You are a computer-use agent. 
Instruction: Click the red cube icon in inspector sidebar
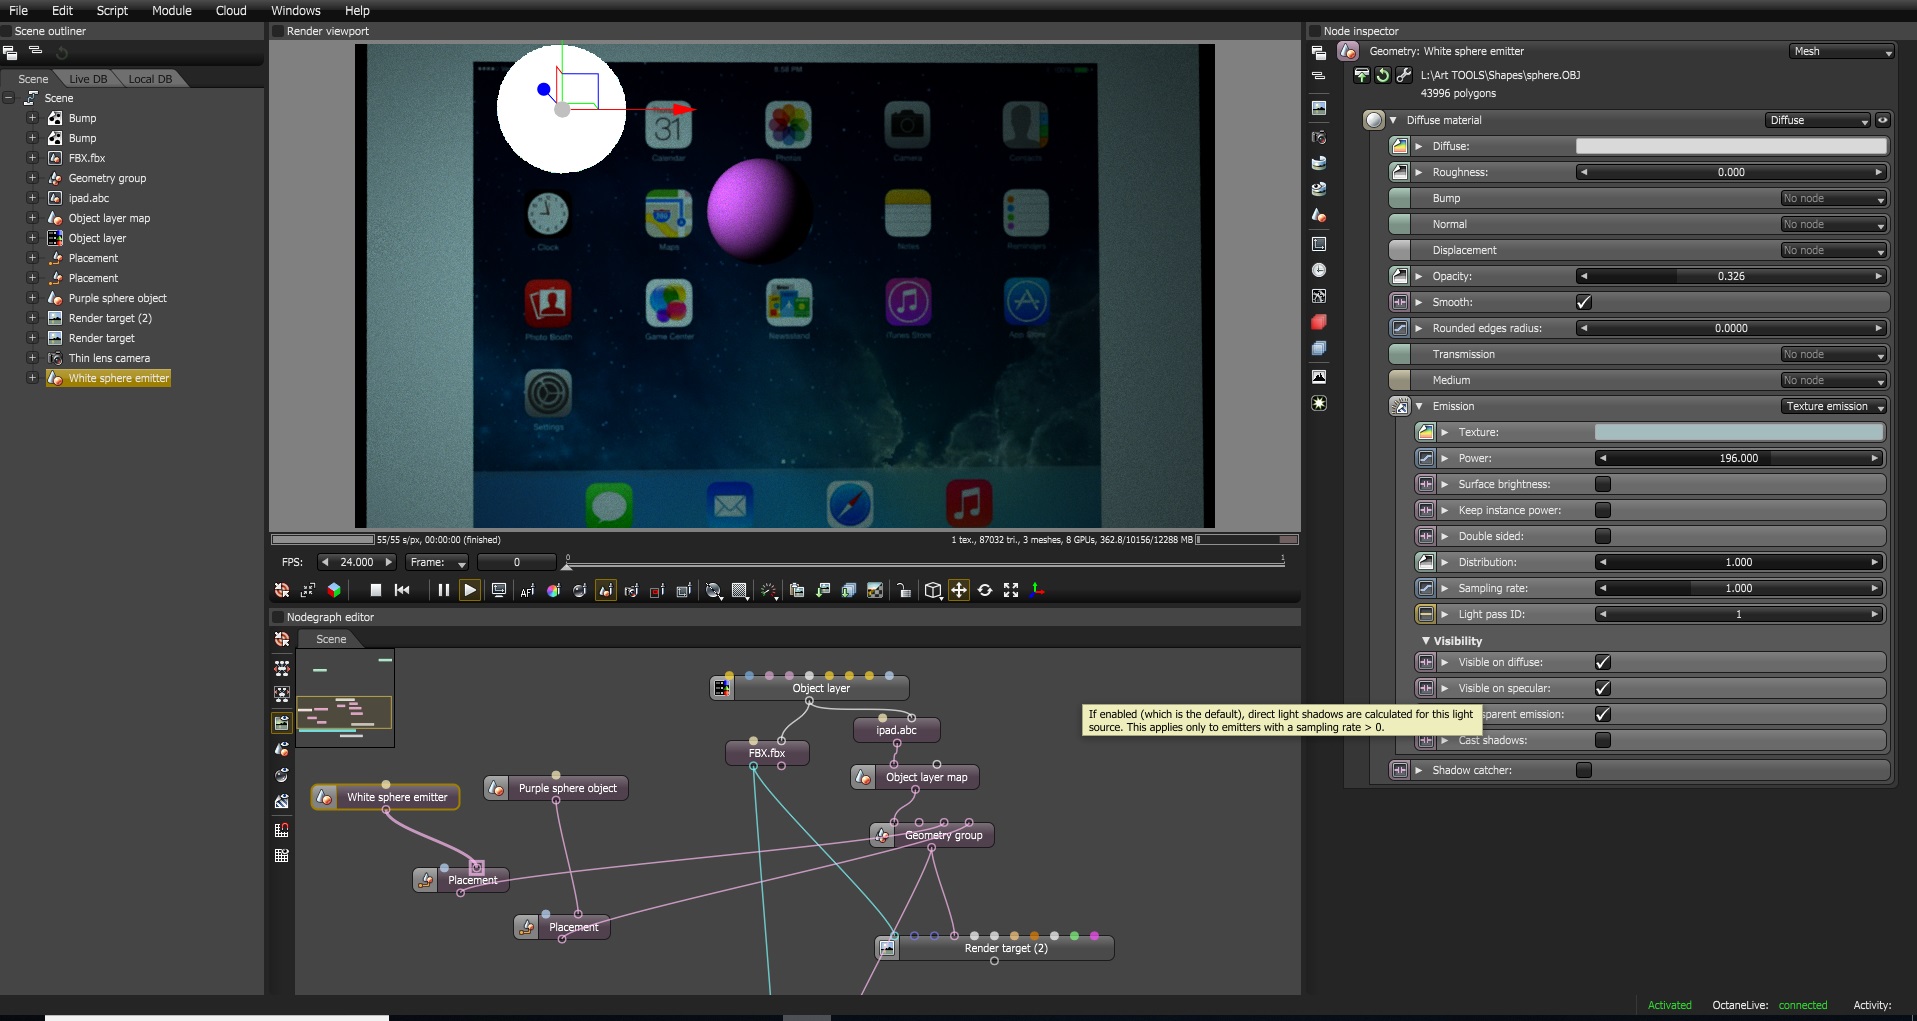1319,322
